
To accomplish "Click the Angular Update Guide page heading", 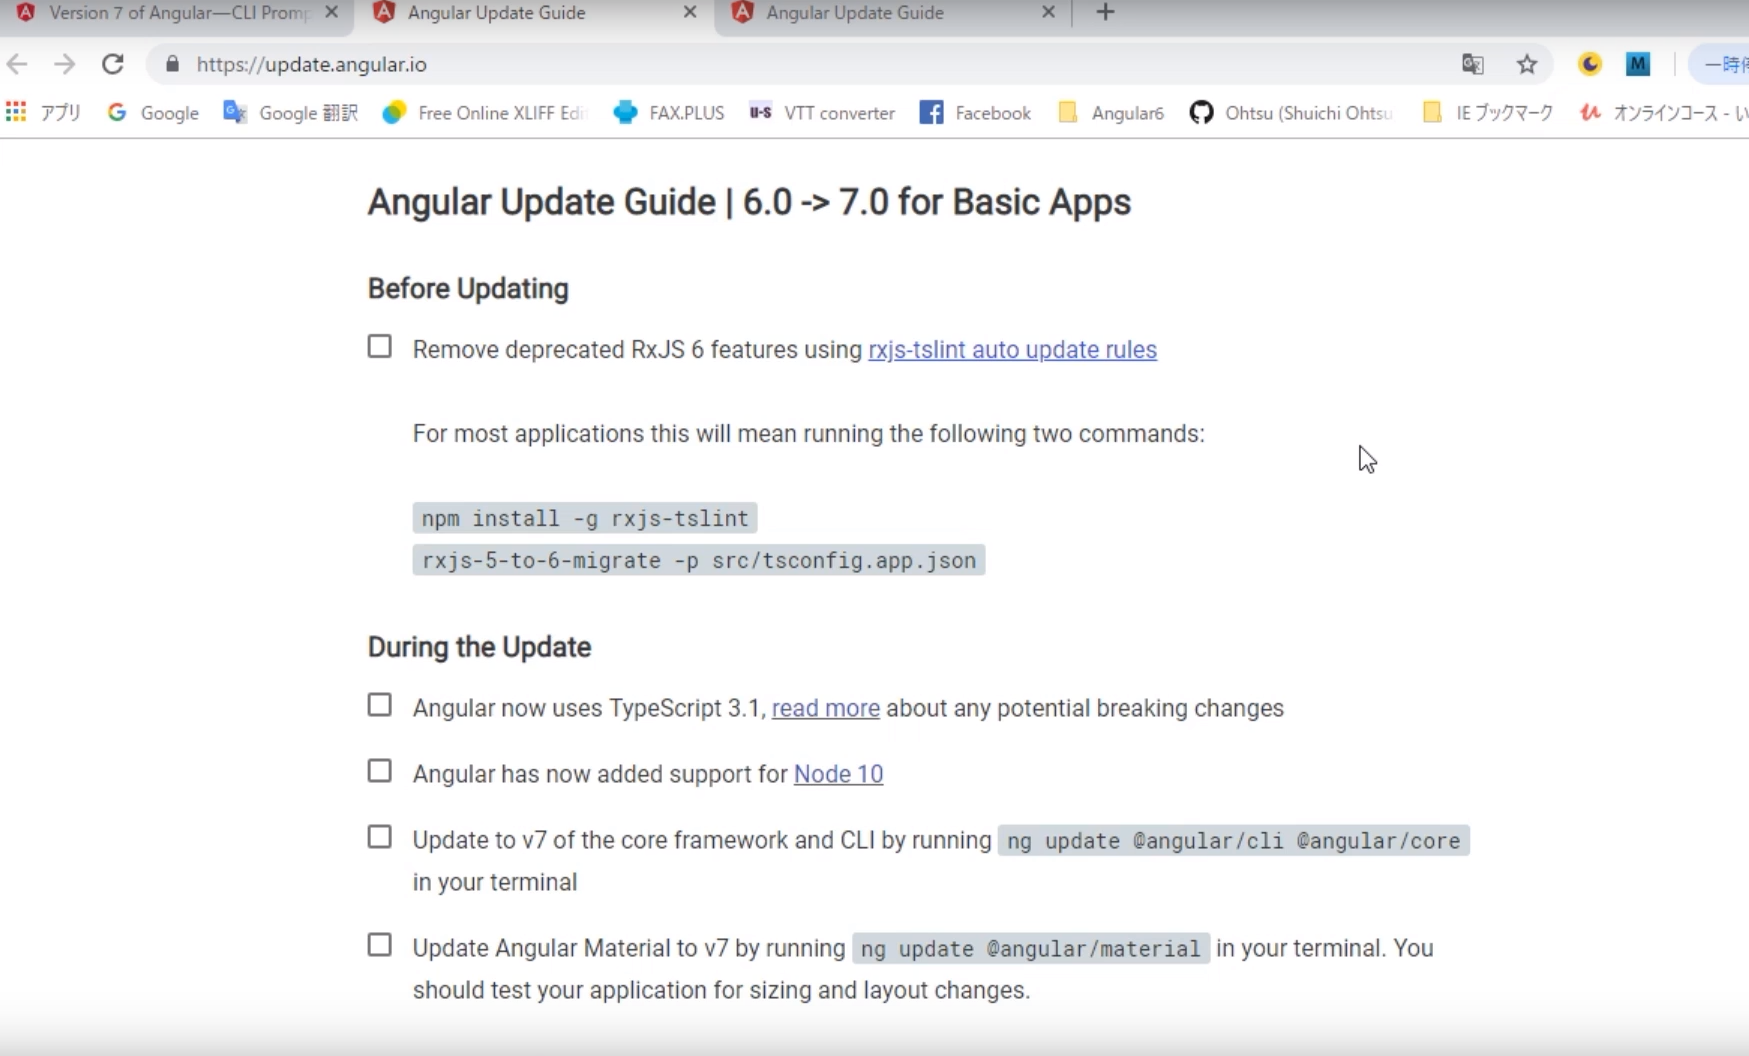I will click(749, 202).
